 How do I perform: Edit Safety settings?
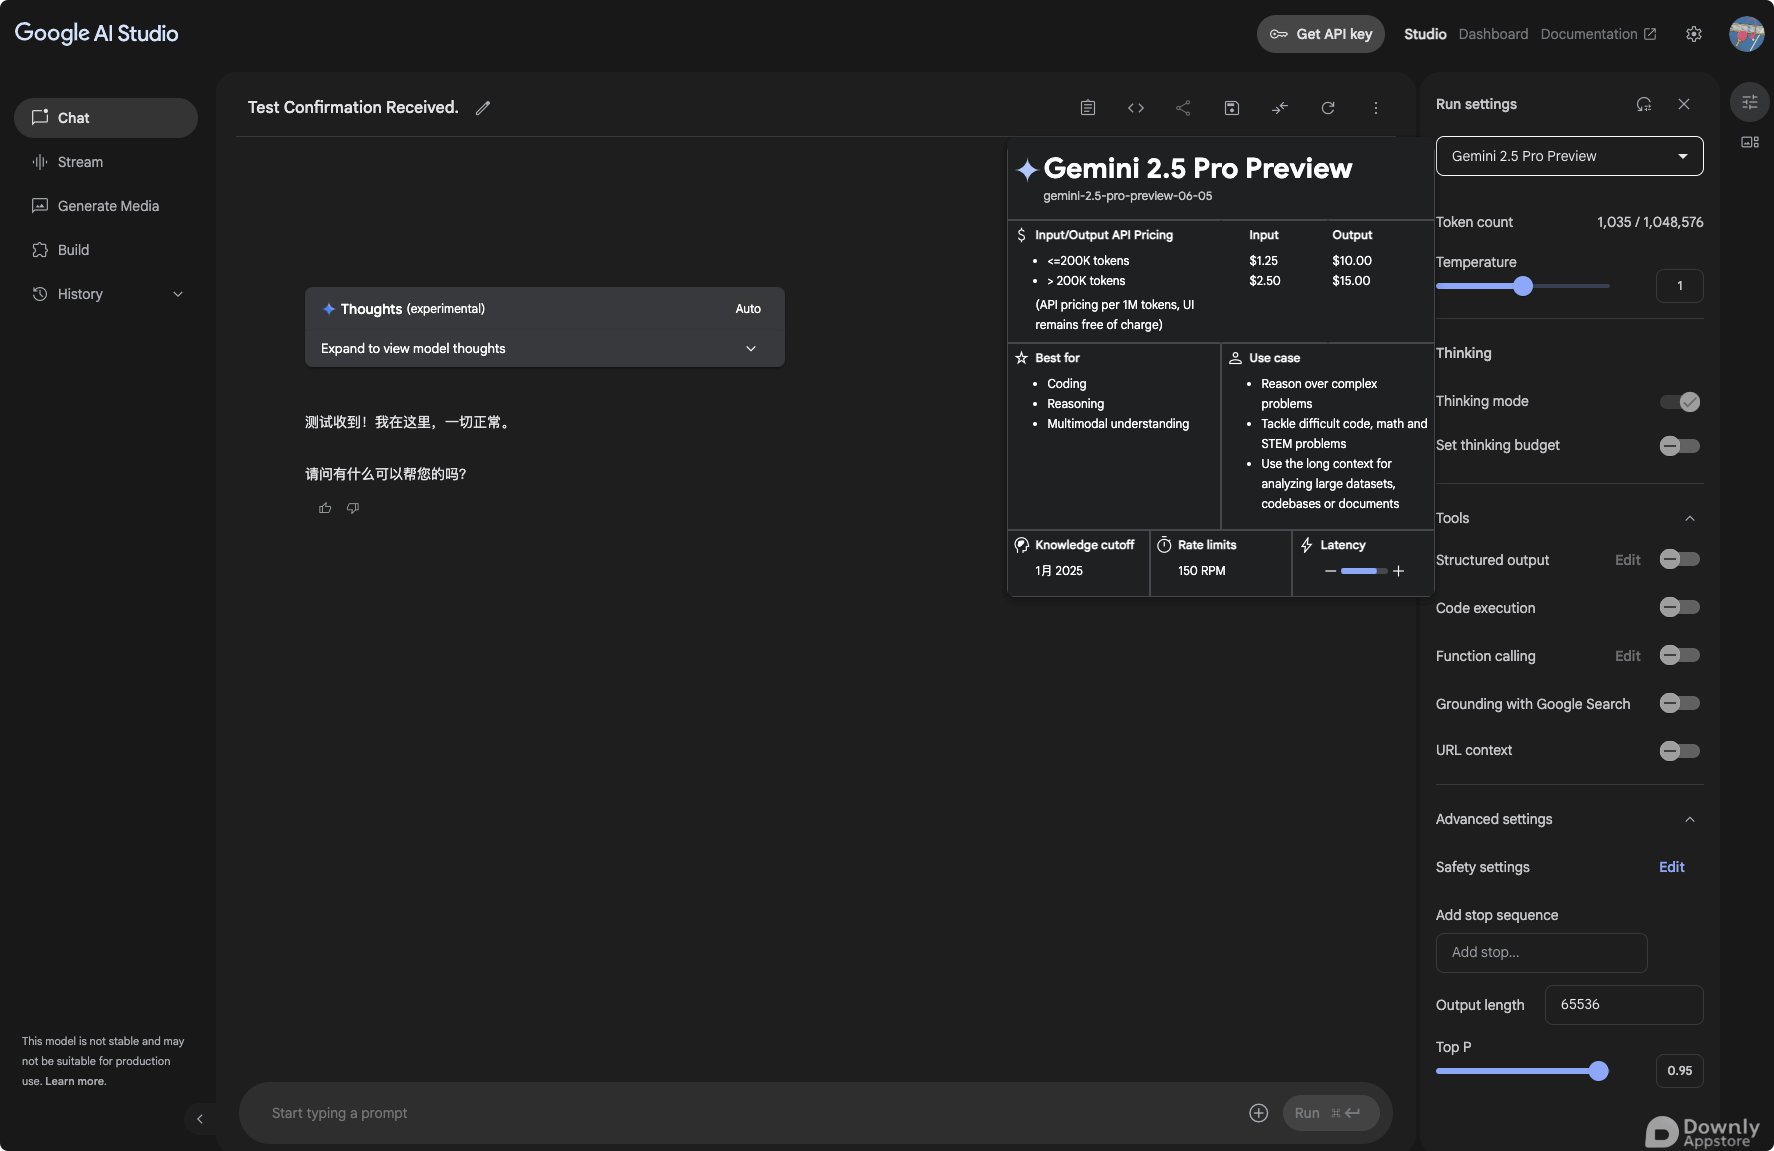point(1672,867)
